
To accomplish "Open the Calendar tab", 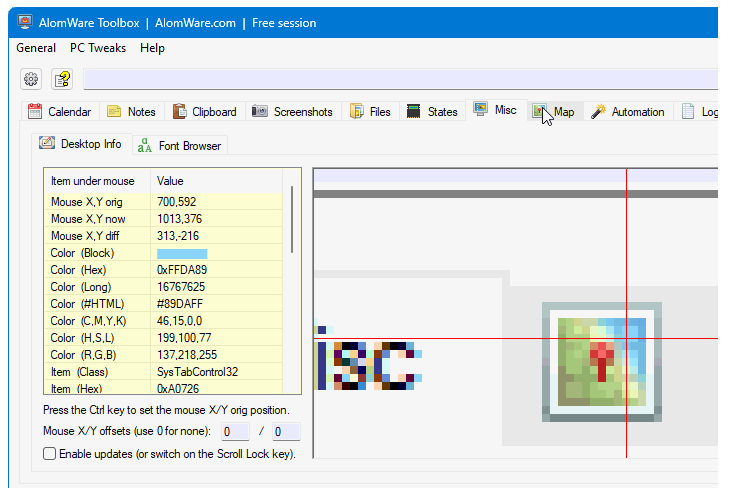I will [x=59, y=112].
